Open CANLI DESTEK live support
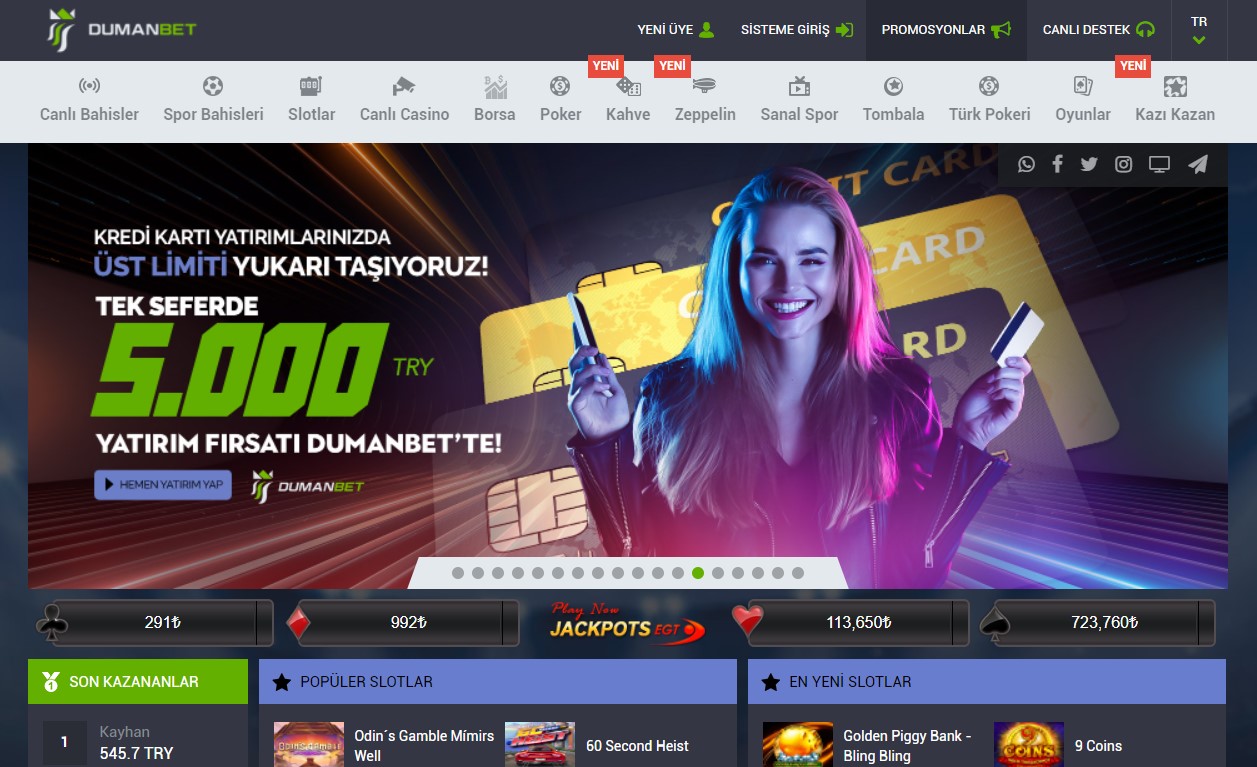The width and height of the screenshot is (1257, 767). pyautogui.click(x=1099, y=30)
